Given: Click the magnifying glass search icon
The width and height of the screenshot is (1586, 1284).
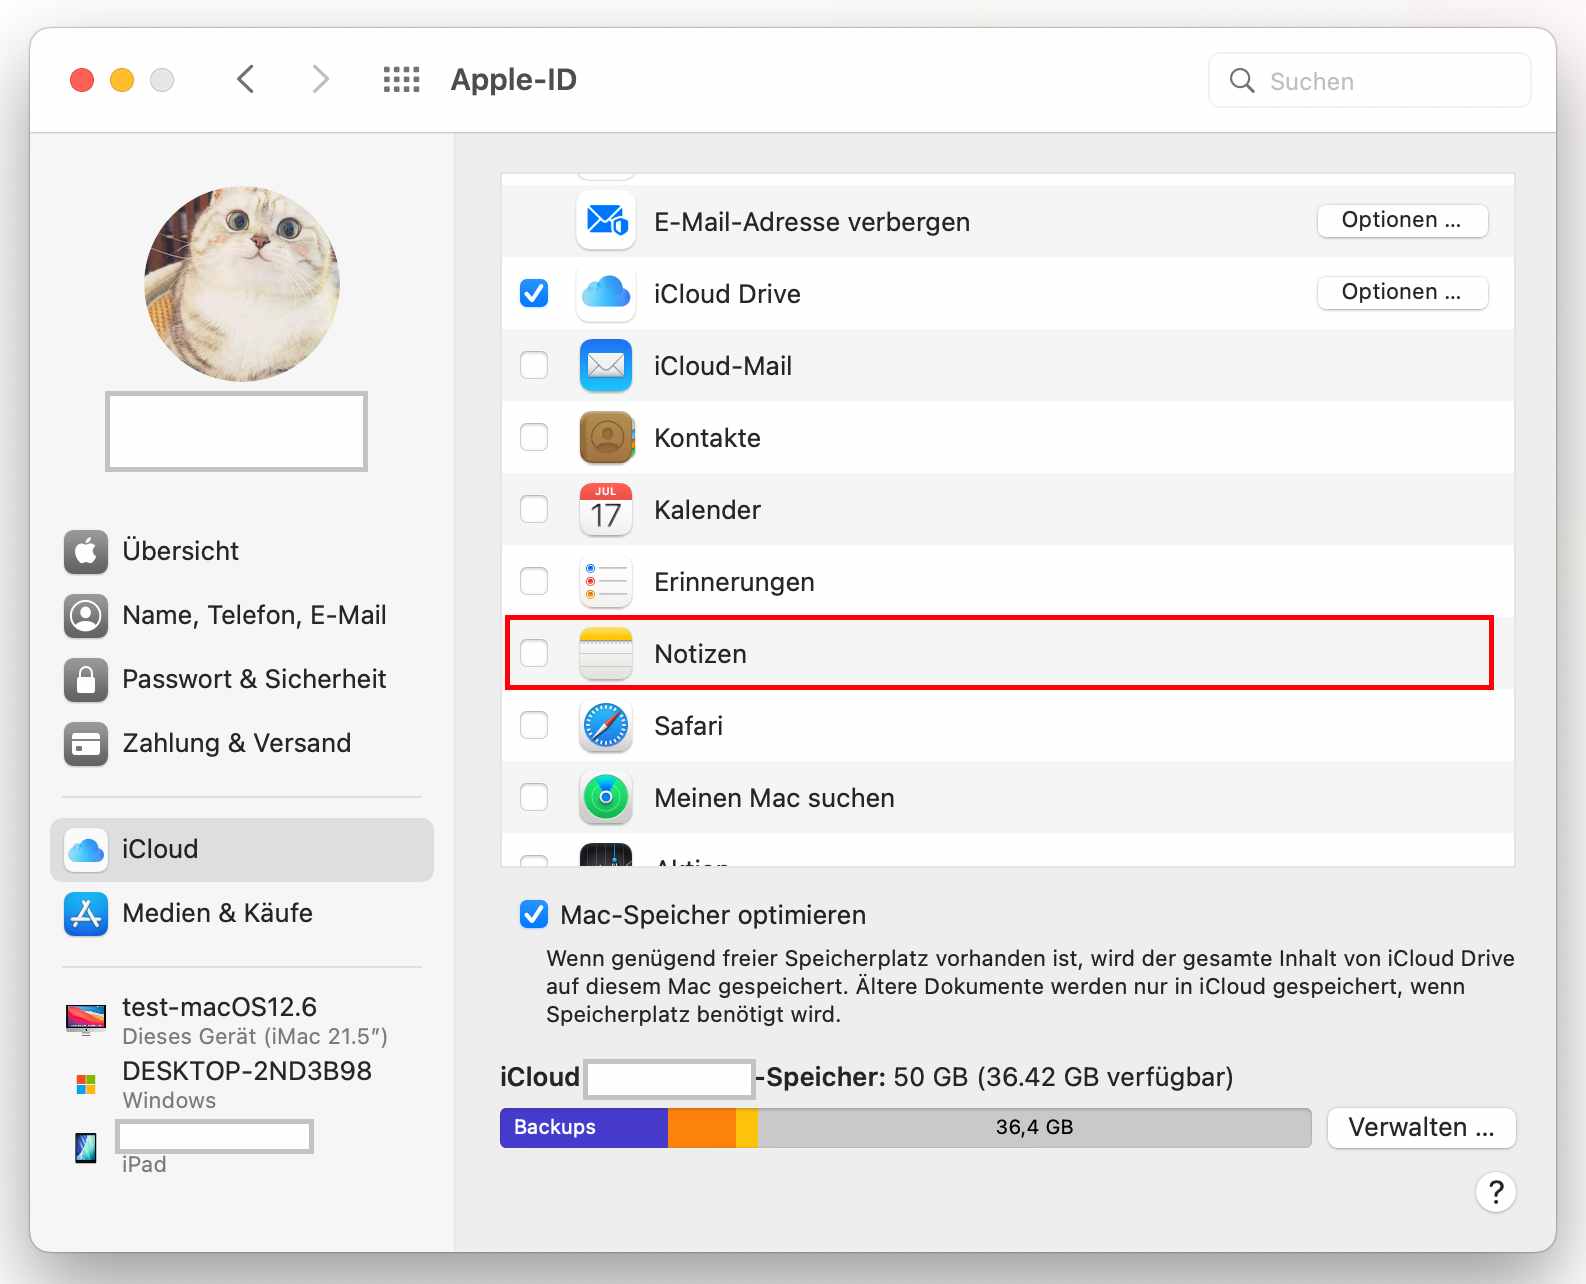Looking at the screenshot, I should point(1242,81).
